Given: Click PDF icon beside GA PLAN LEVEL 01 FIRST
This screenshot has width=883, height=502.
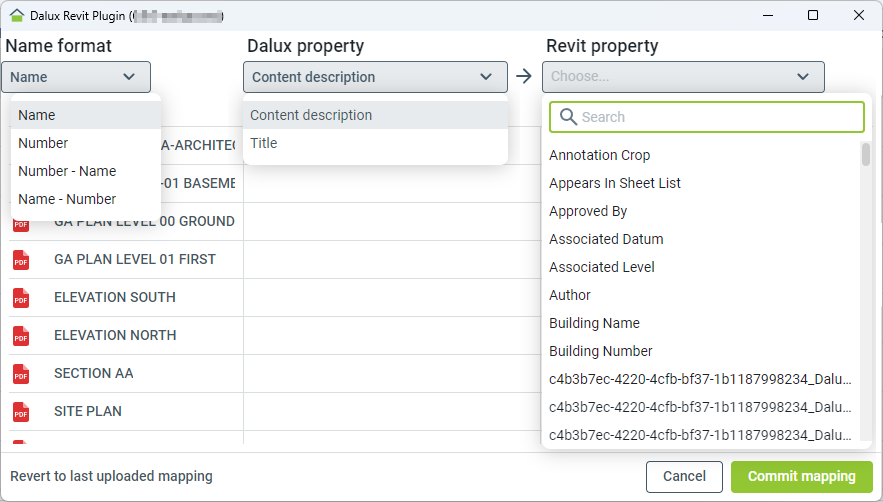Looking at the screenshot, I should tap(21, 260).
